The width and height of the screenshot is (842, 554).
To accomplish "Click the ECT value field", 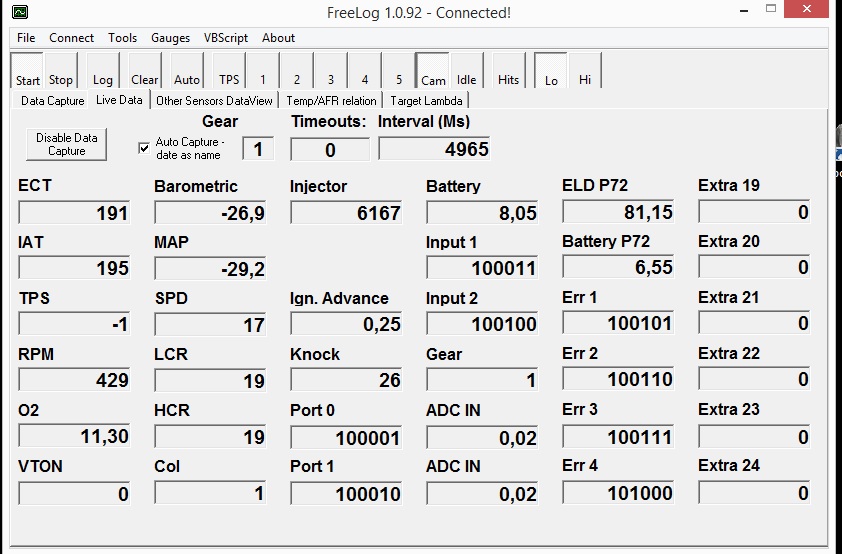I will click(74, 213).
